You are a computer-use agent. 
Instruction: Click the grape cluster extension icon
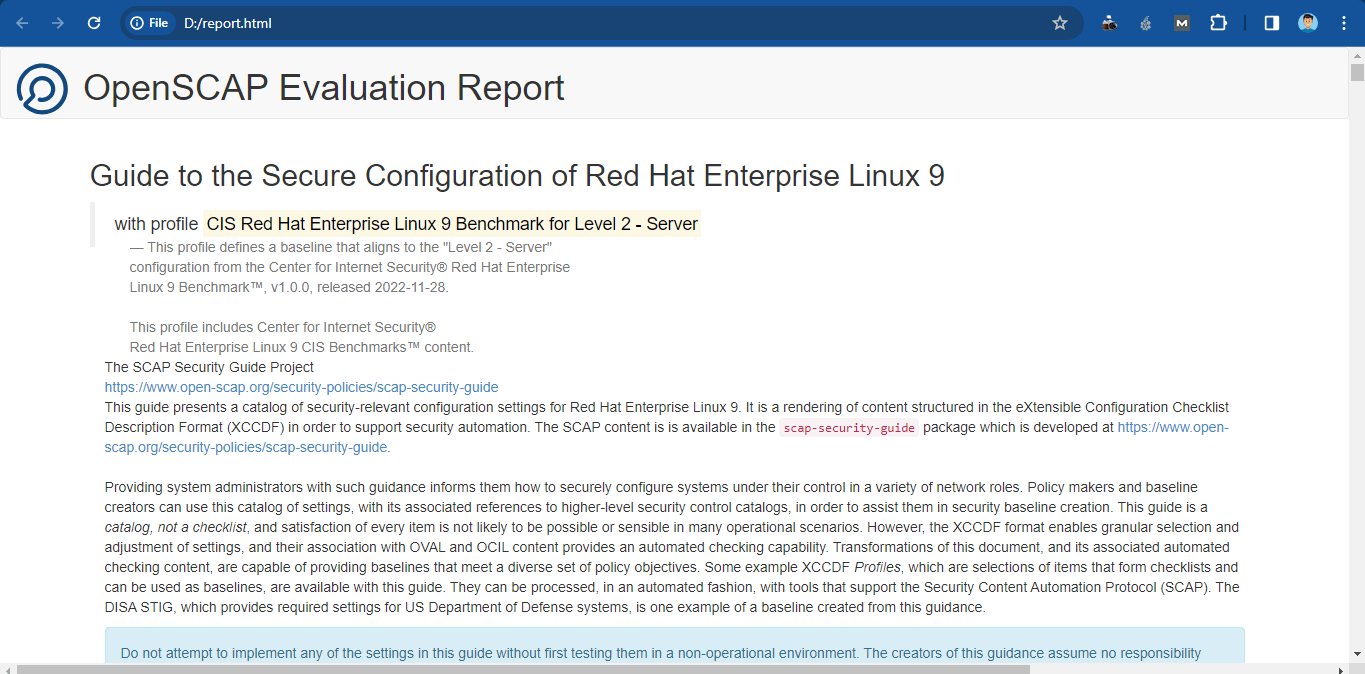pos(1146,23)
